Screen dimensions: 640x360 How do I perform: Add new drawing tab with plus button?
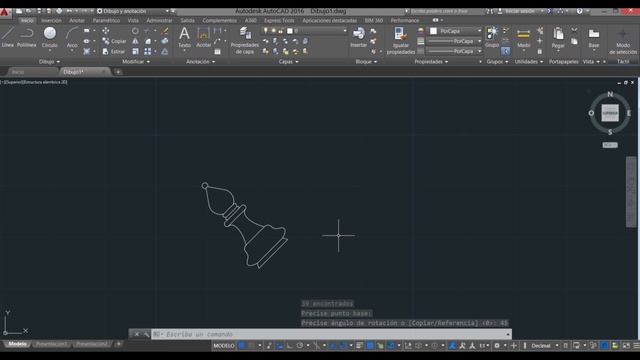[118, 72]
